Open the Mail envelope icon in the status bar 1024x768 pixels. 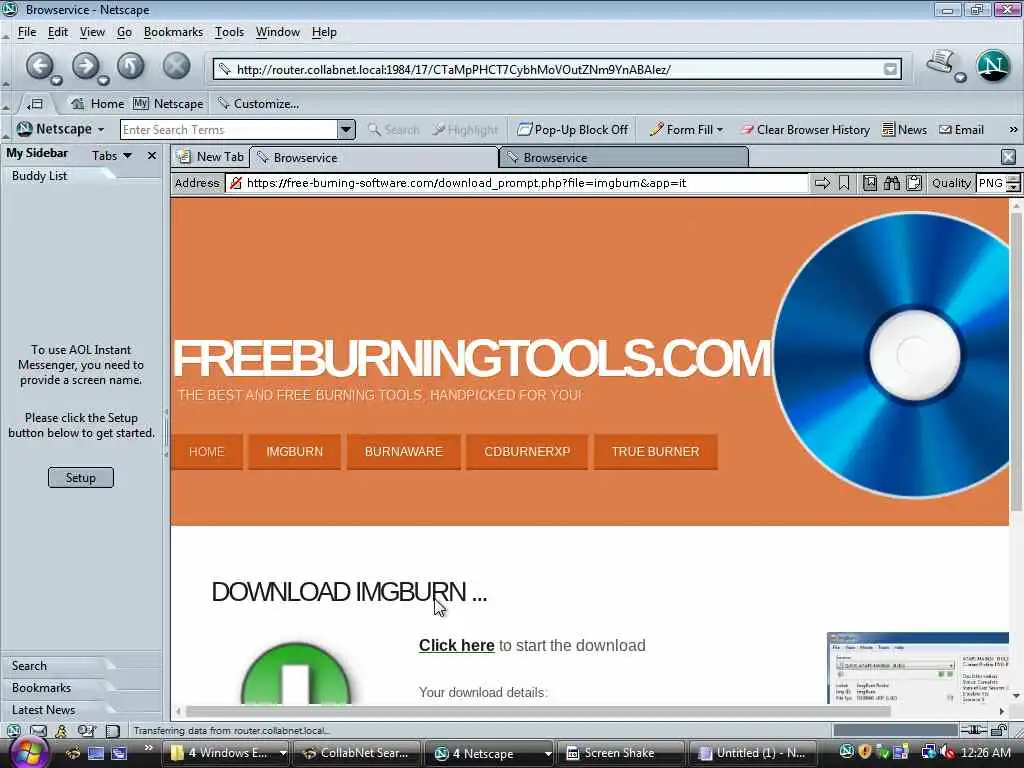pos(39,731)
